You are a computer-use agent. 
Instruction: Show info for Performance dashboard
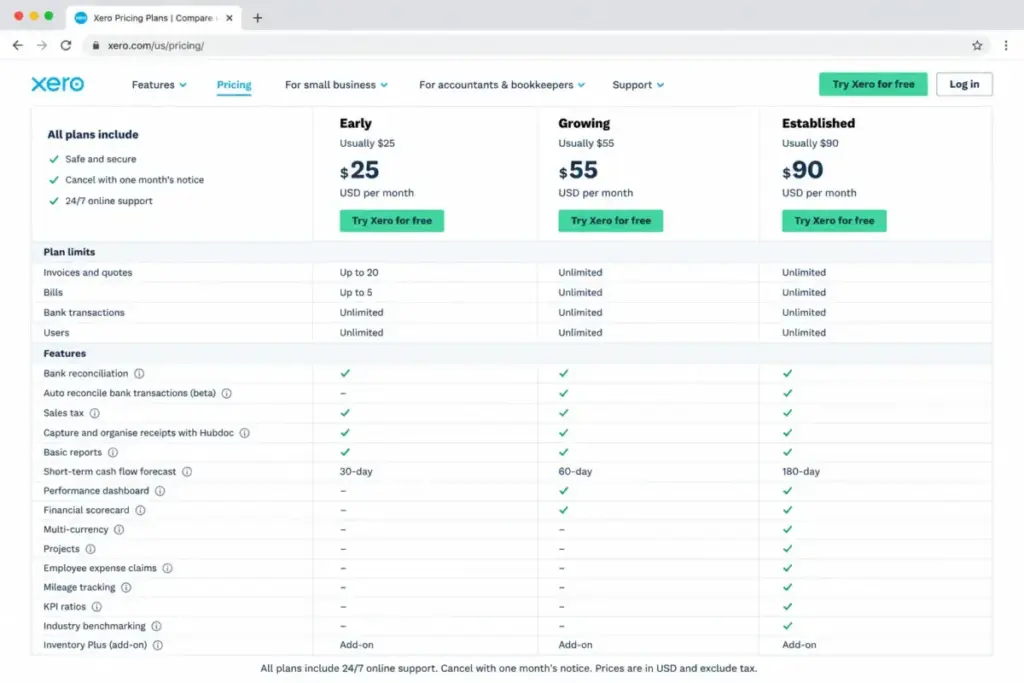(160, 490)
